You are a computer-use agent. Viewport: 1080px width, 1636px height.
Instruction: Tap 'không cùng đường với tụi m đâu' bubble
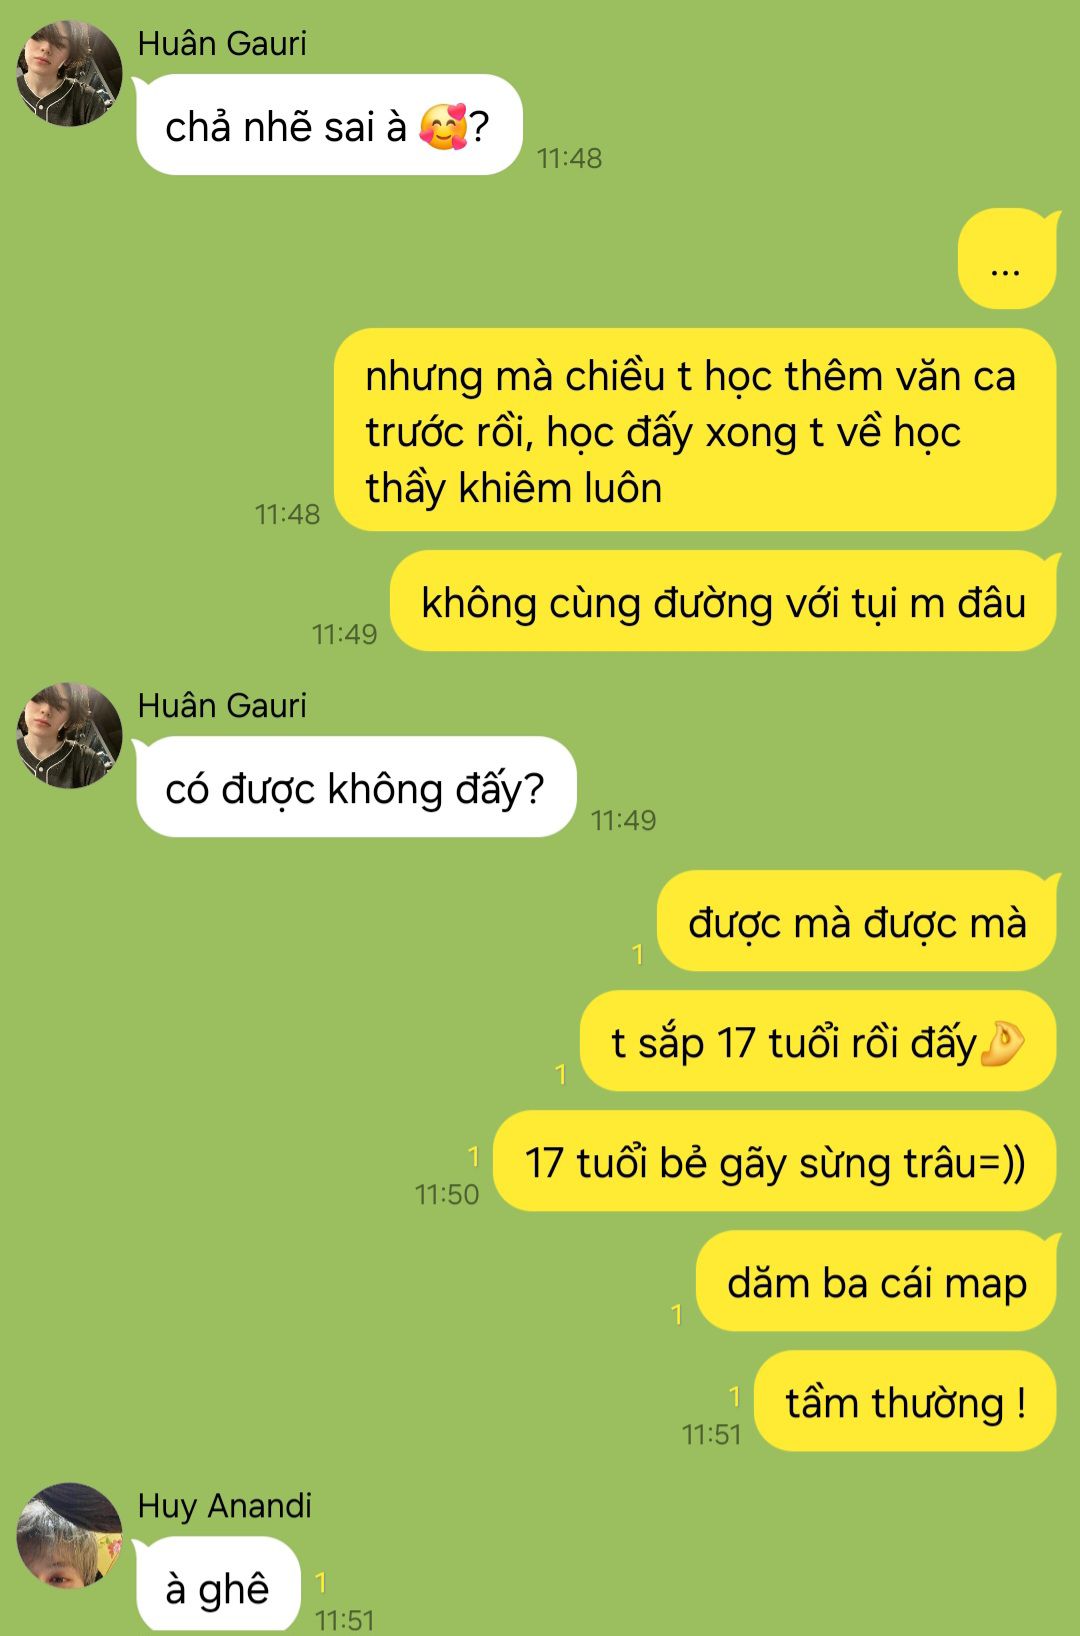tap(723, 601)
